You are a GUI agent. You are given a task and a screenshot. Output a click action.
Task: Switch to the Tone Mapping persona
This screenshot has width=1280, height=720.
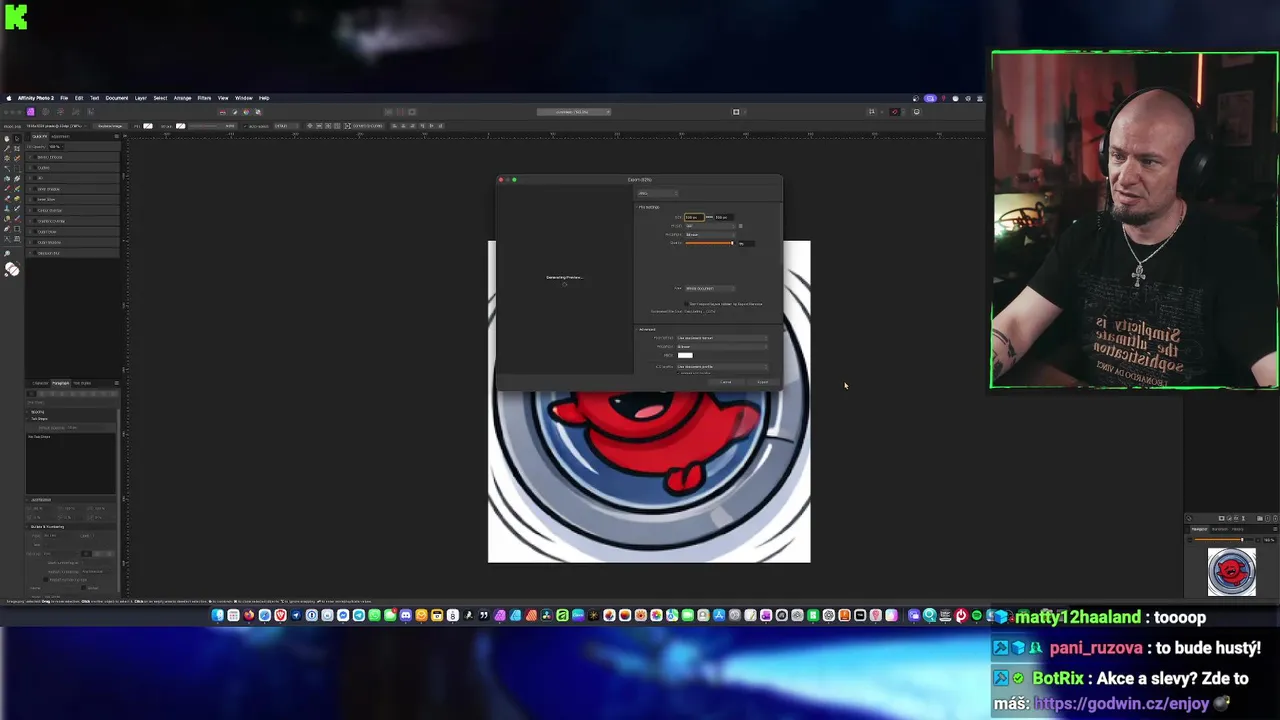76,112
